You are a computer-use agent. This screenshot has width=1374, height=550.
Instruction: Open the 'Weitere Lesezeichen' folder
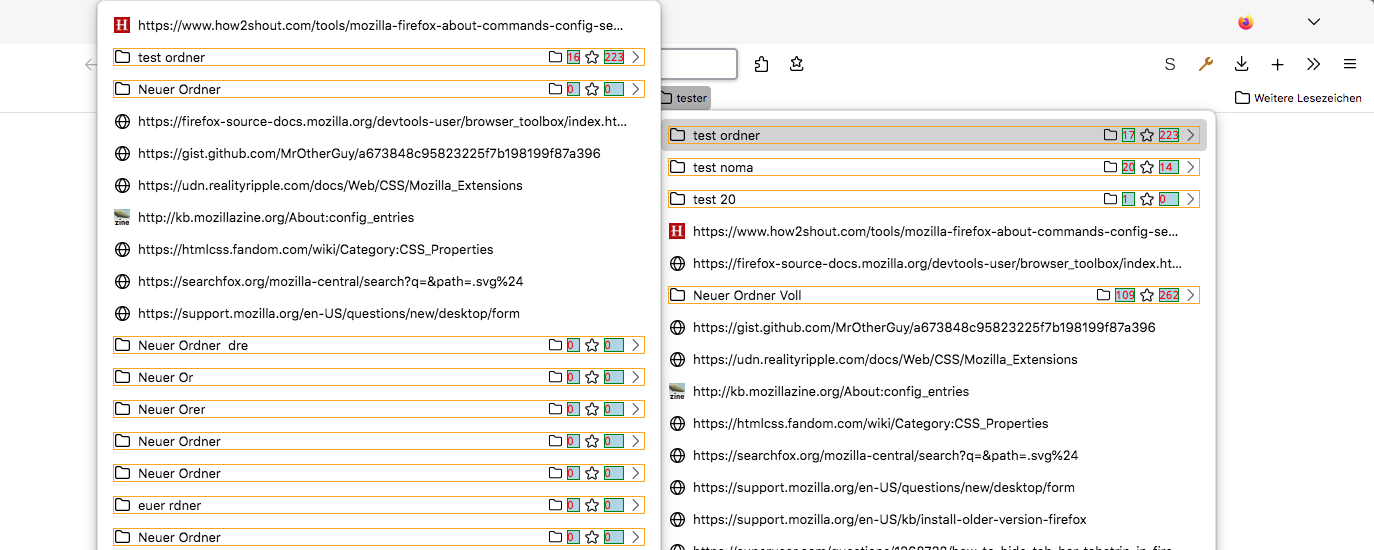pyautogui.click(x=1298, y=98)
